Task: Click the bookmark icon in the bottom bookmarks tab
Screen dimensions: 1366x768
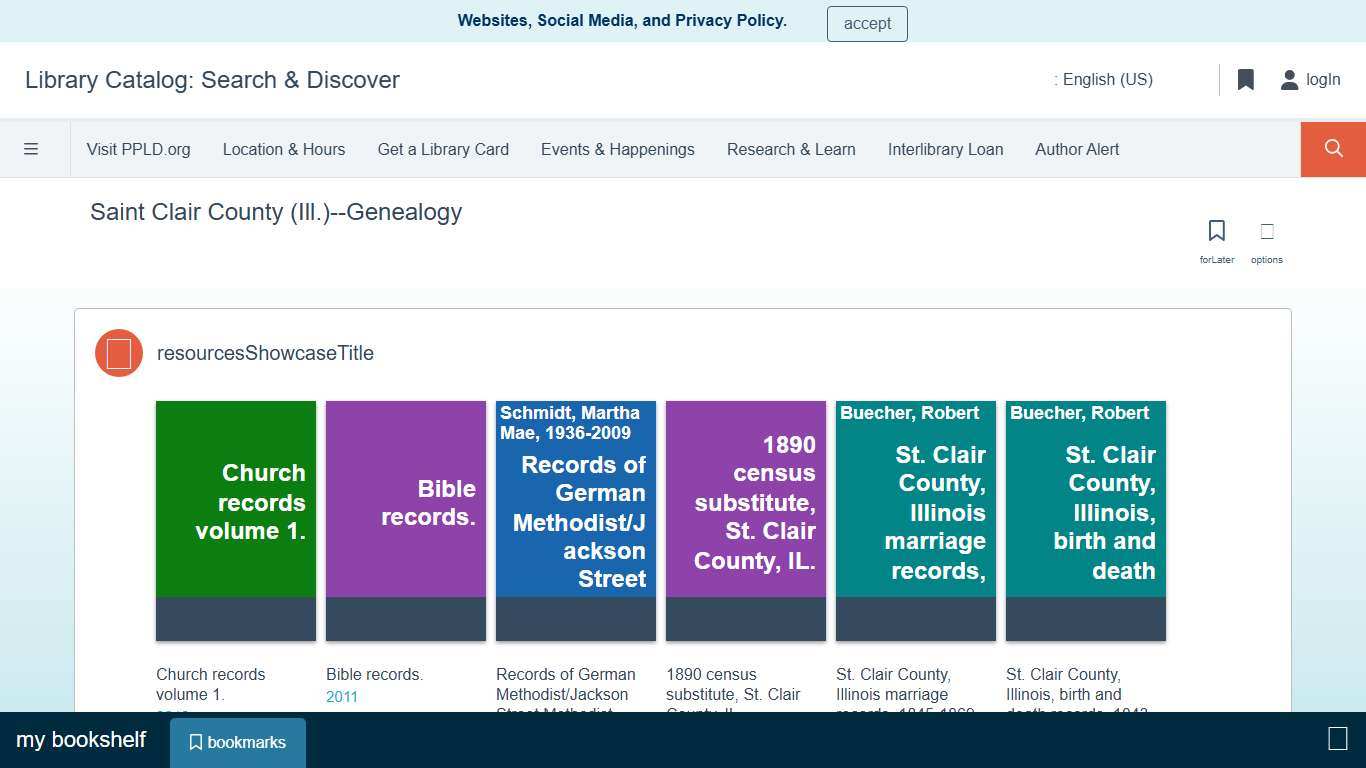Action: pyautogui.click(x=196, y=742)
